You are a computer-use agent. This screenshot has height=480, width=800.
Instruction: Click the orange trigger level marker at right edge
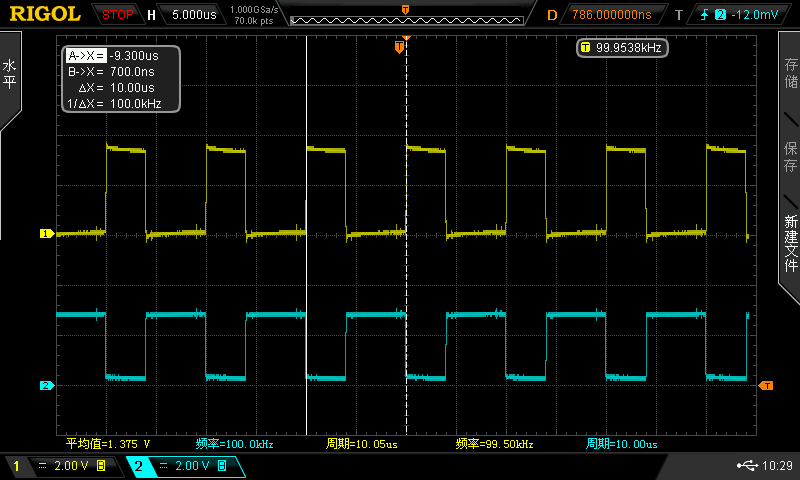click(x=766, y=385)
